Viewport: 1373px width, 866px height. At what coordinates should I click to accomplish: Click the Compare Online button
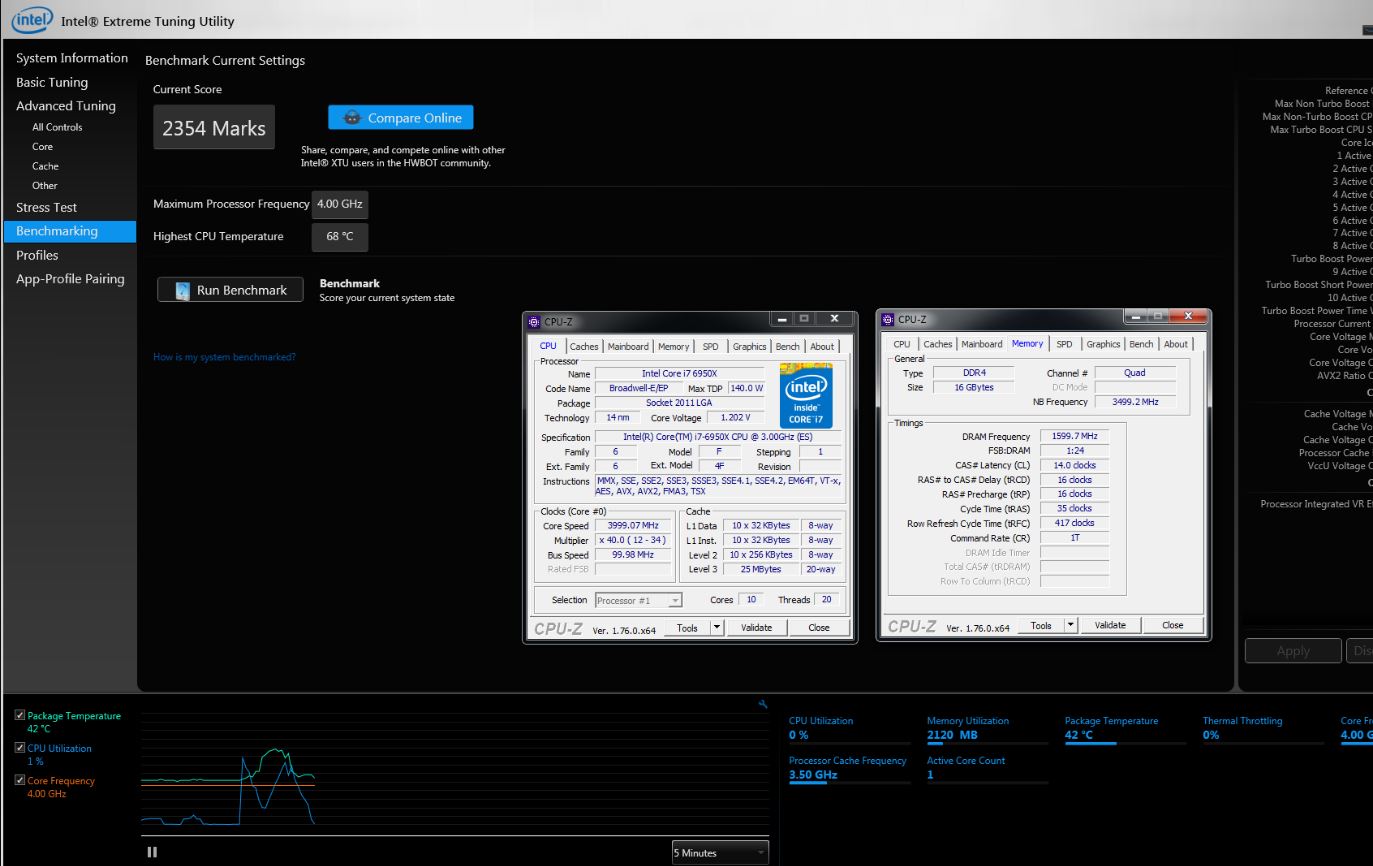(400, 118)
